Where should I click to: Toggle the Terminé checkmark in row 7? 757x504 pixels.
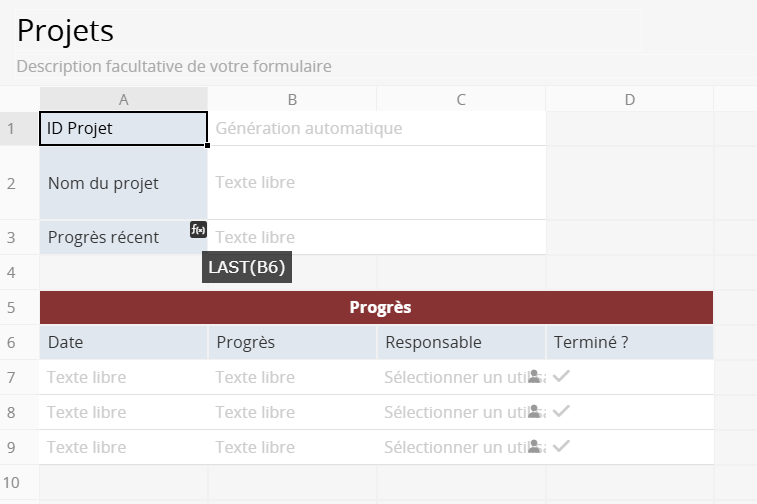(x=562, y=377)
